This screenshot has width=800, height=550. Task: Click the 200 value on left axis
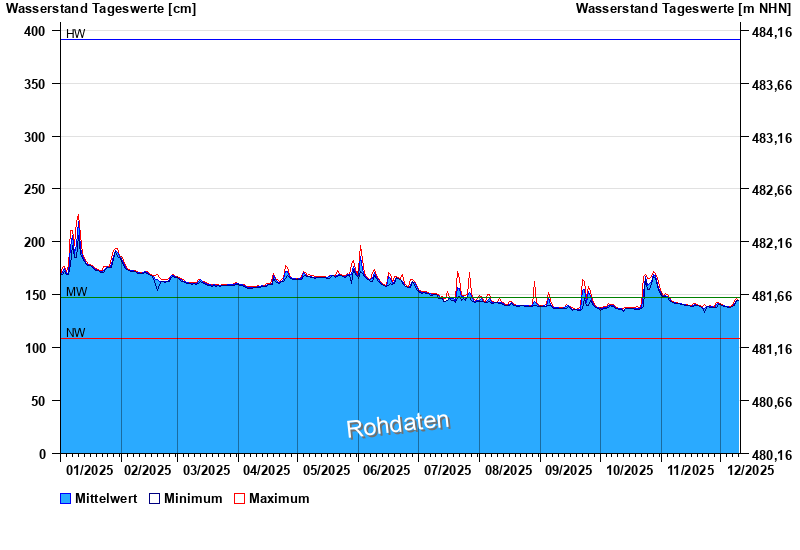tap(35, 242)
